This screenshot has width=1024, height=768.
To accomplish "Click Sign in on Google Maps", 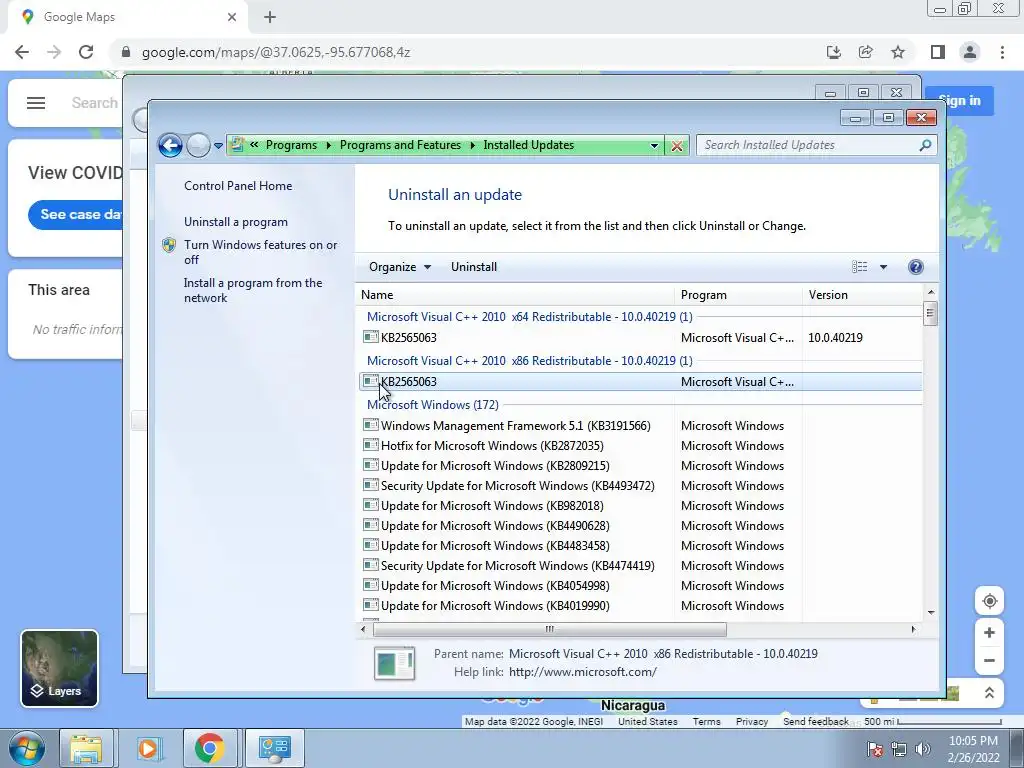I will [x=960, y=101].
